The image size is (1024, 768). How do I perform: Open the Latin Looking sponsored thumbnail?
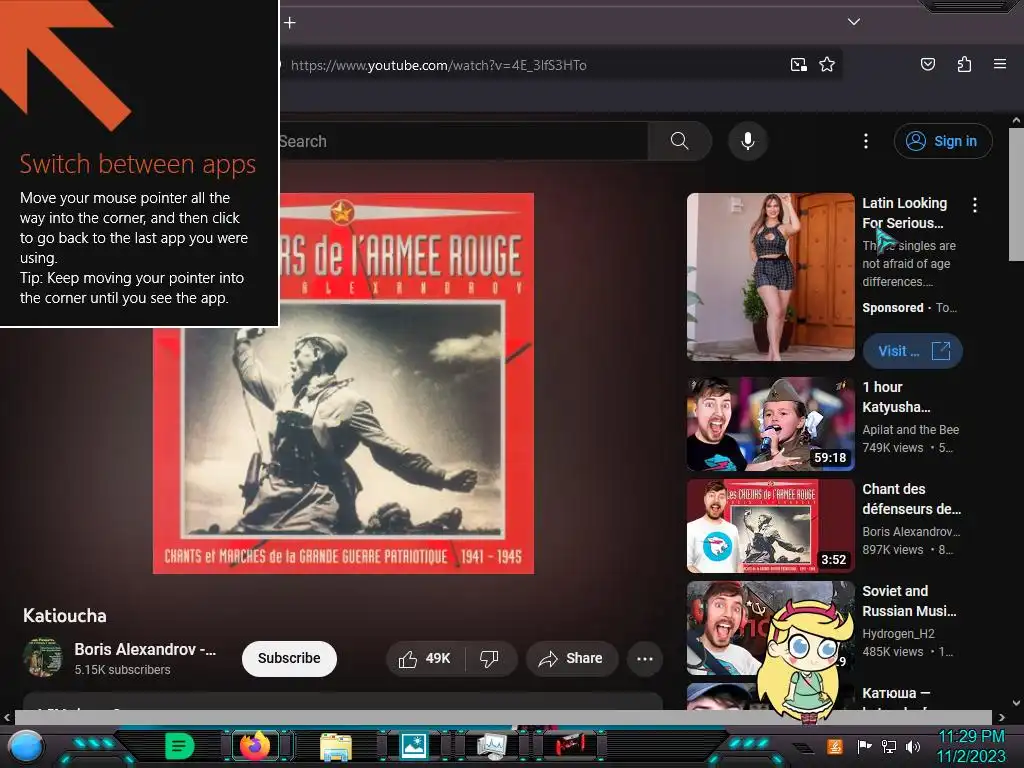pyautogui.click(x=771, y=277)
